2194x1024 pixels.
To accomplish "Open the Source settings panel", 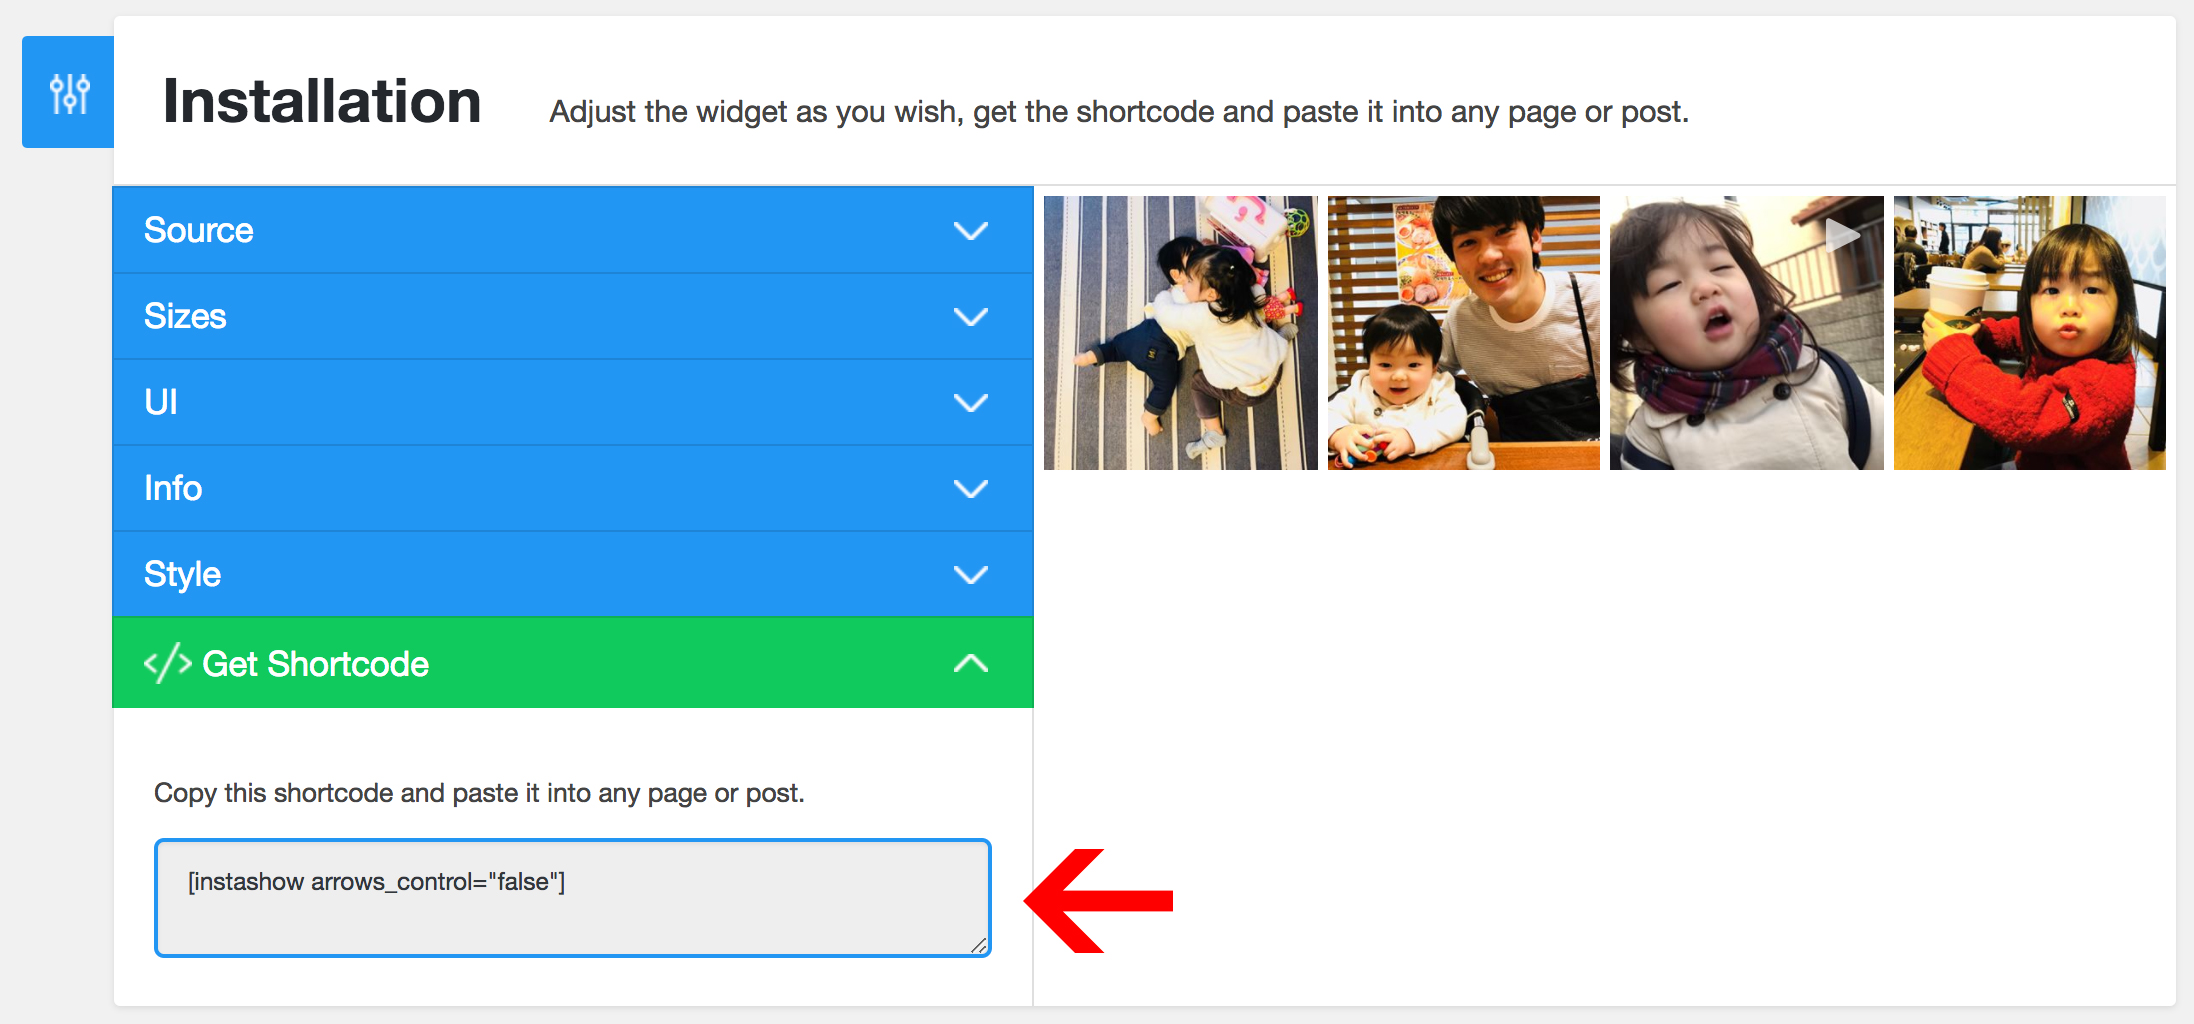I will tap(573, 230).
